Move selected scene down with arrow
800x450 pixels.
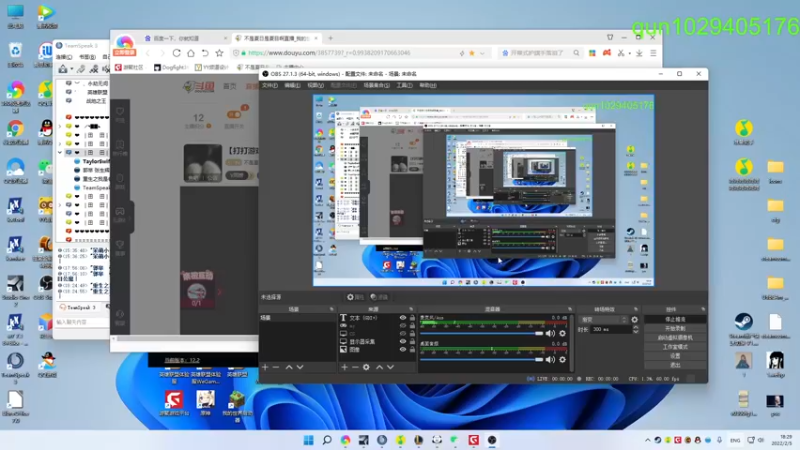(x=302, y=367)
